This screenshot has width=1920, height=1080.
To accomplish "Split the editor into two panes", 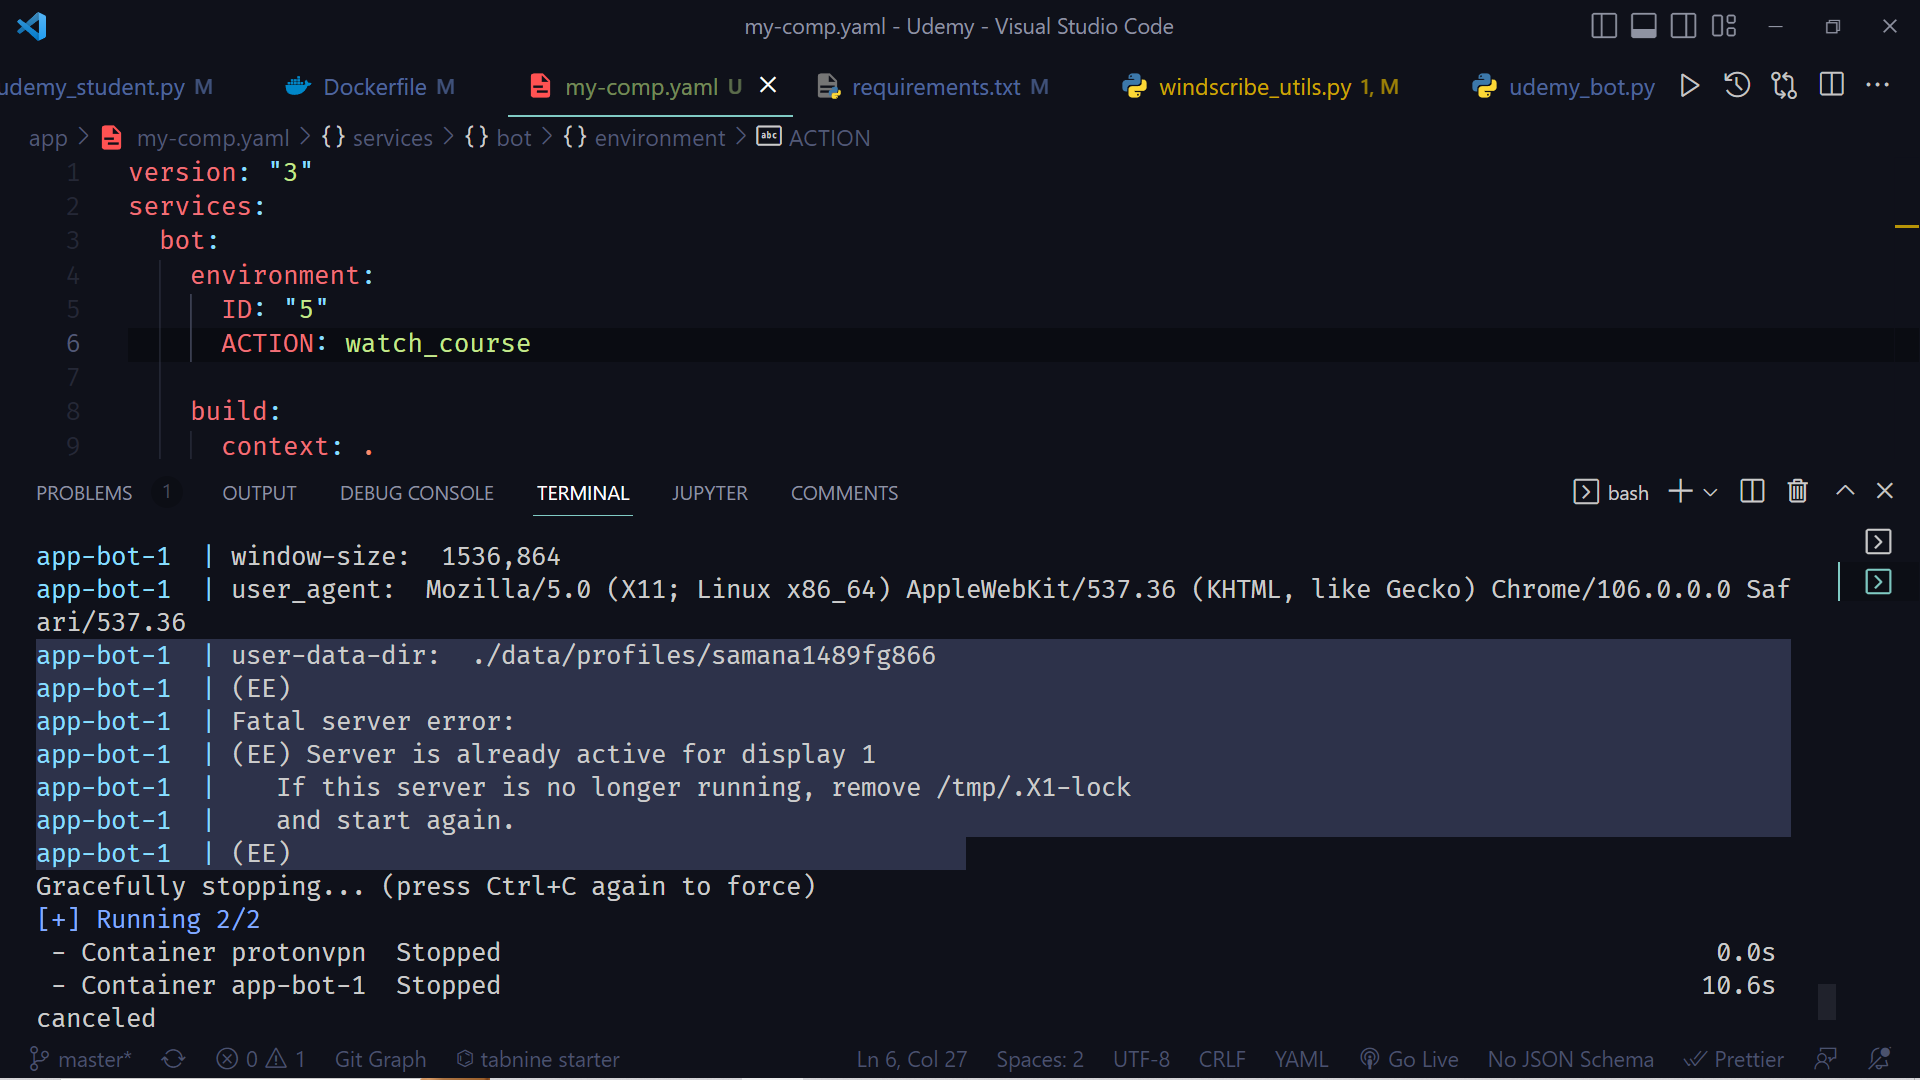I will coord(1832,86).
